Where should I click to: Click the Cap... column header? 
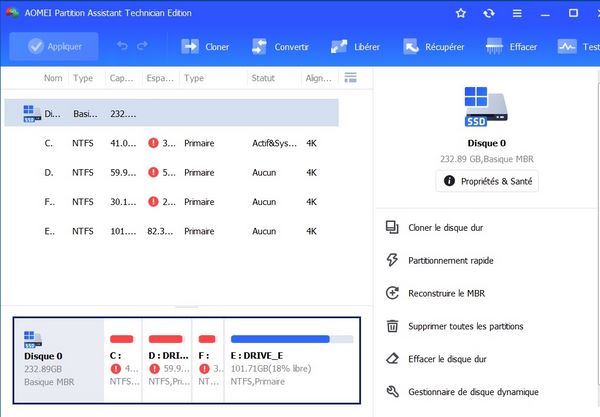(122, 78)
